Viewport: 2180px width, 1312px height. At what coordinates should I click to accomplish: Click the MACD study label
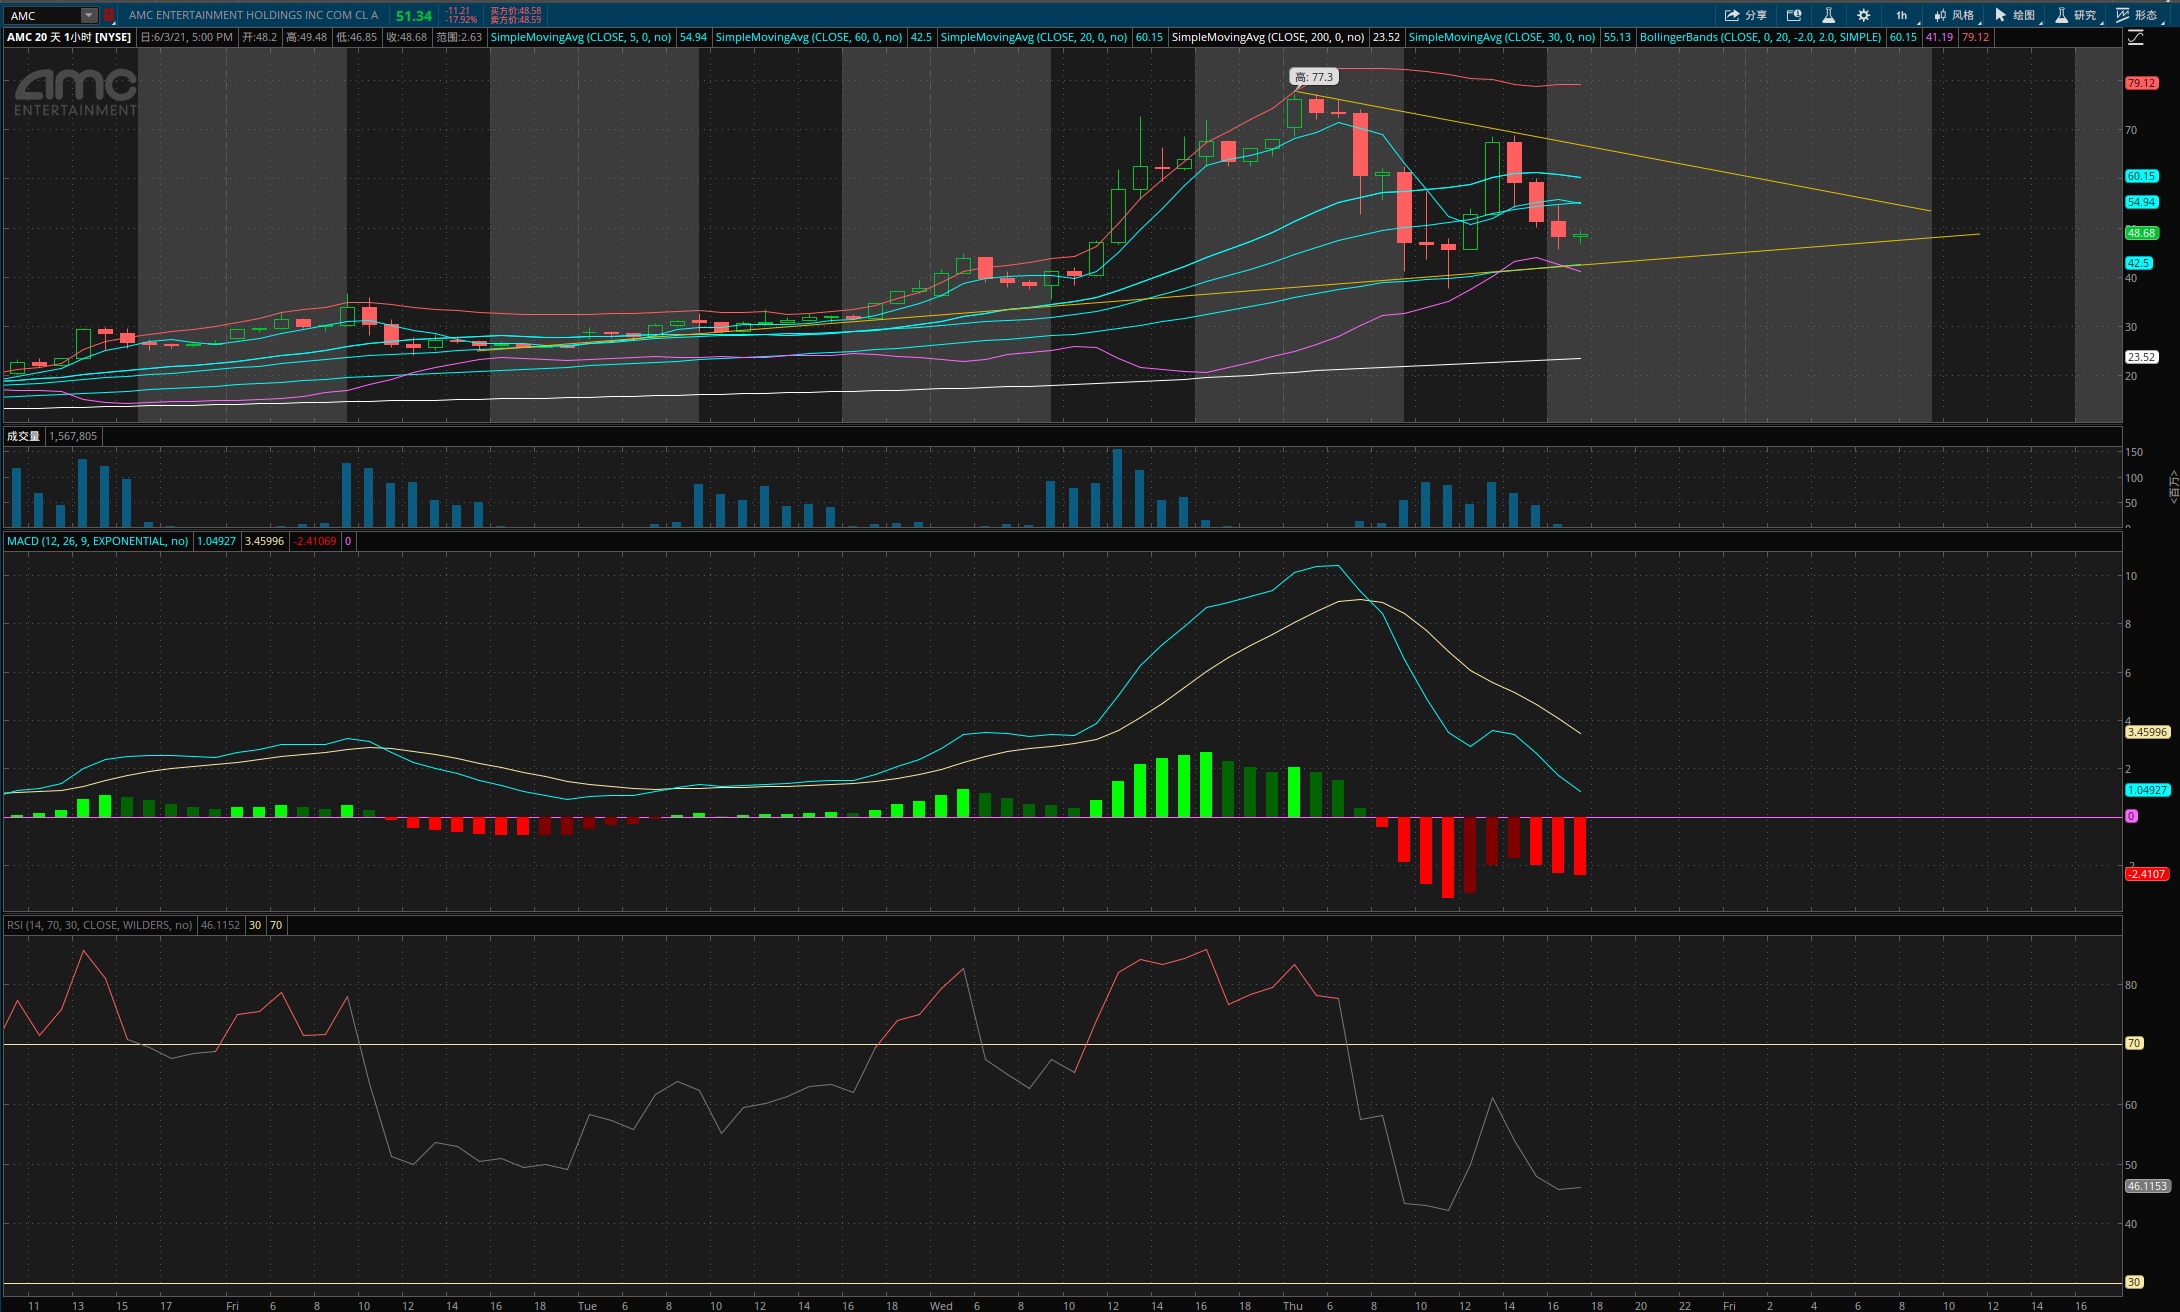[x=97, y=541]
